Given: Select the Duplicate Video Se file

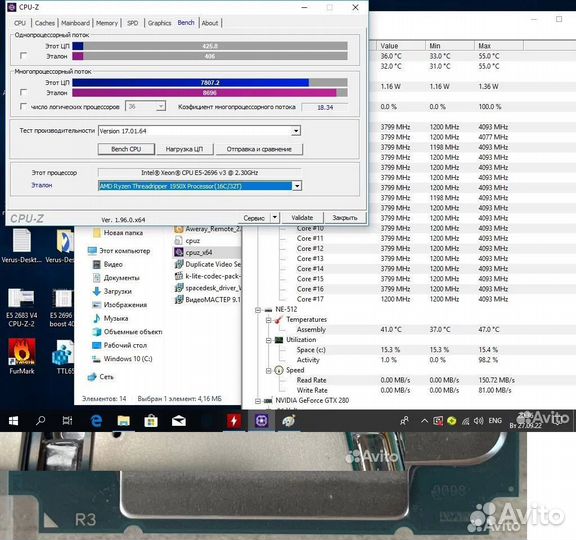Looking at the screenshot, I should pos(208,264).
